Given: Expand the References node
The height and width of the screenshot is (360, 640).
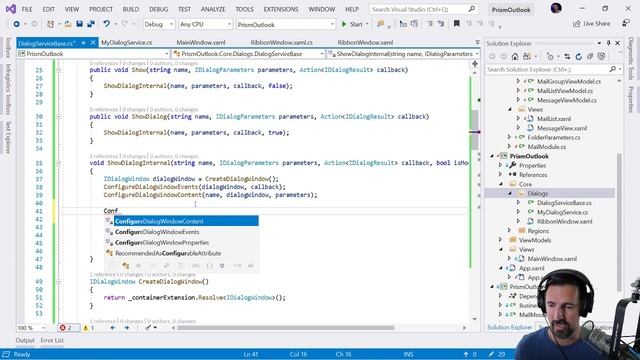Looking at the screenshot, I should 501,175.
